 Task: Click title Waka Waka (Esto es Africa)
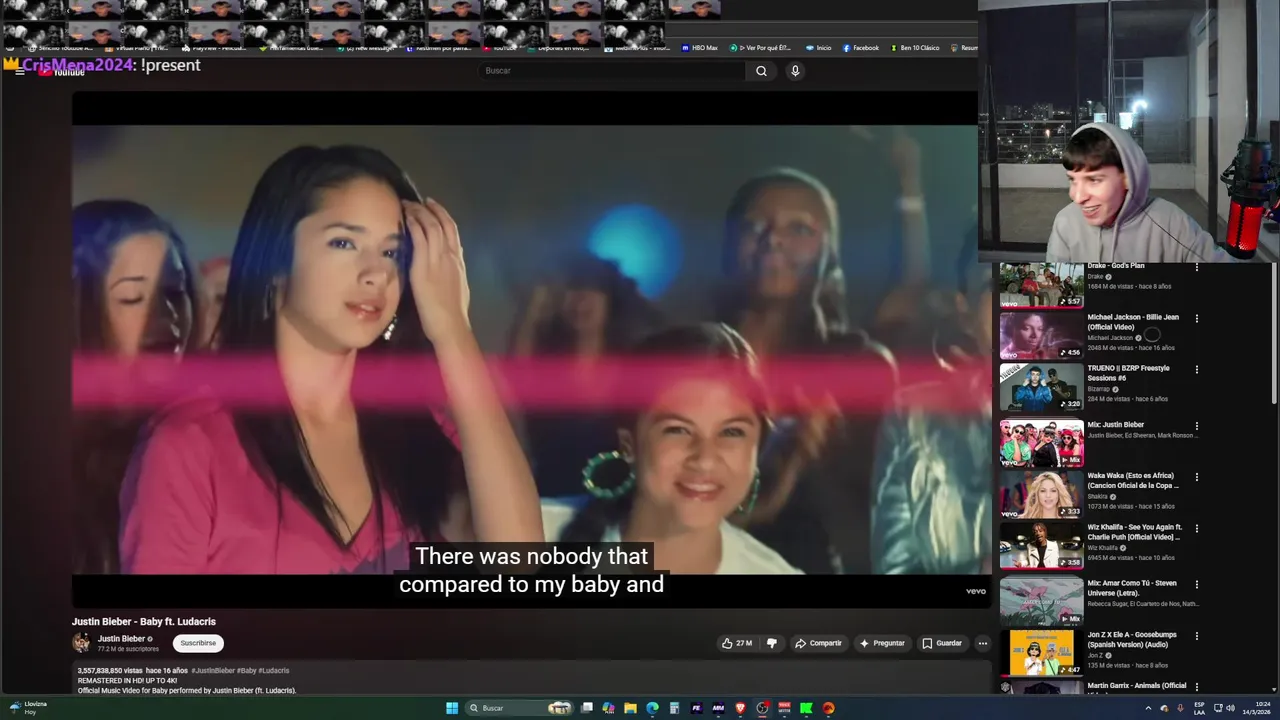tap(1133, 481)
